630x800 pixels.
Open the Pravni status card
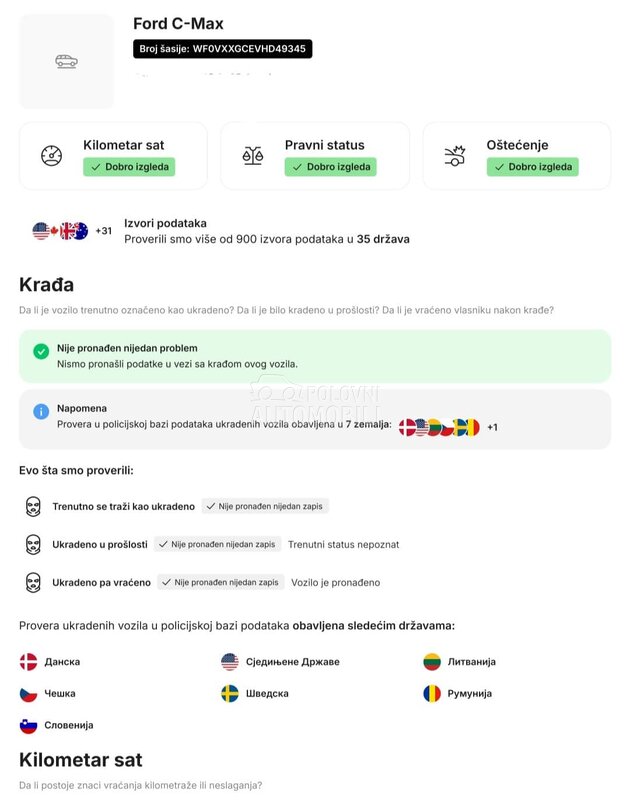[314, 156]
